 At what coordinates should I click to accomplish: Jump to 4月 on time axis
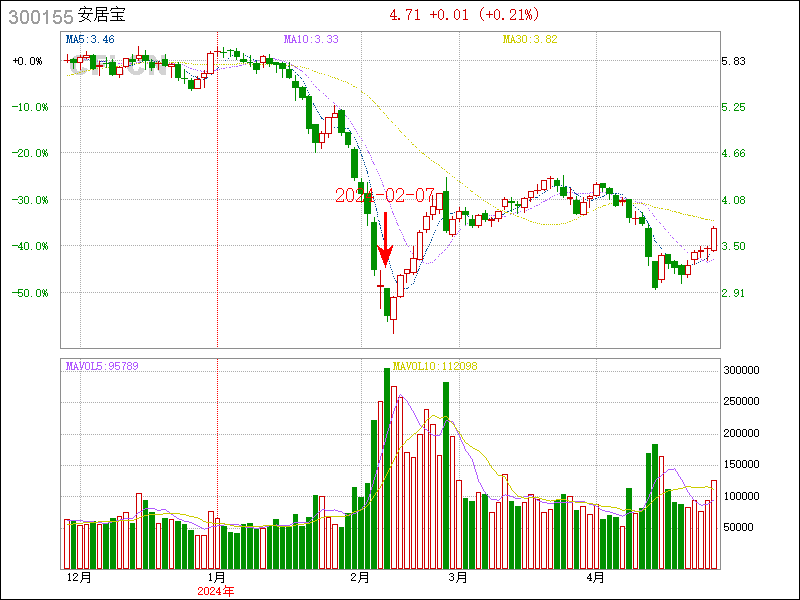pyautogui.click(x=595, y=578)
